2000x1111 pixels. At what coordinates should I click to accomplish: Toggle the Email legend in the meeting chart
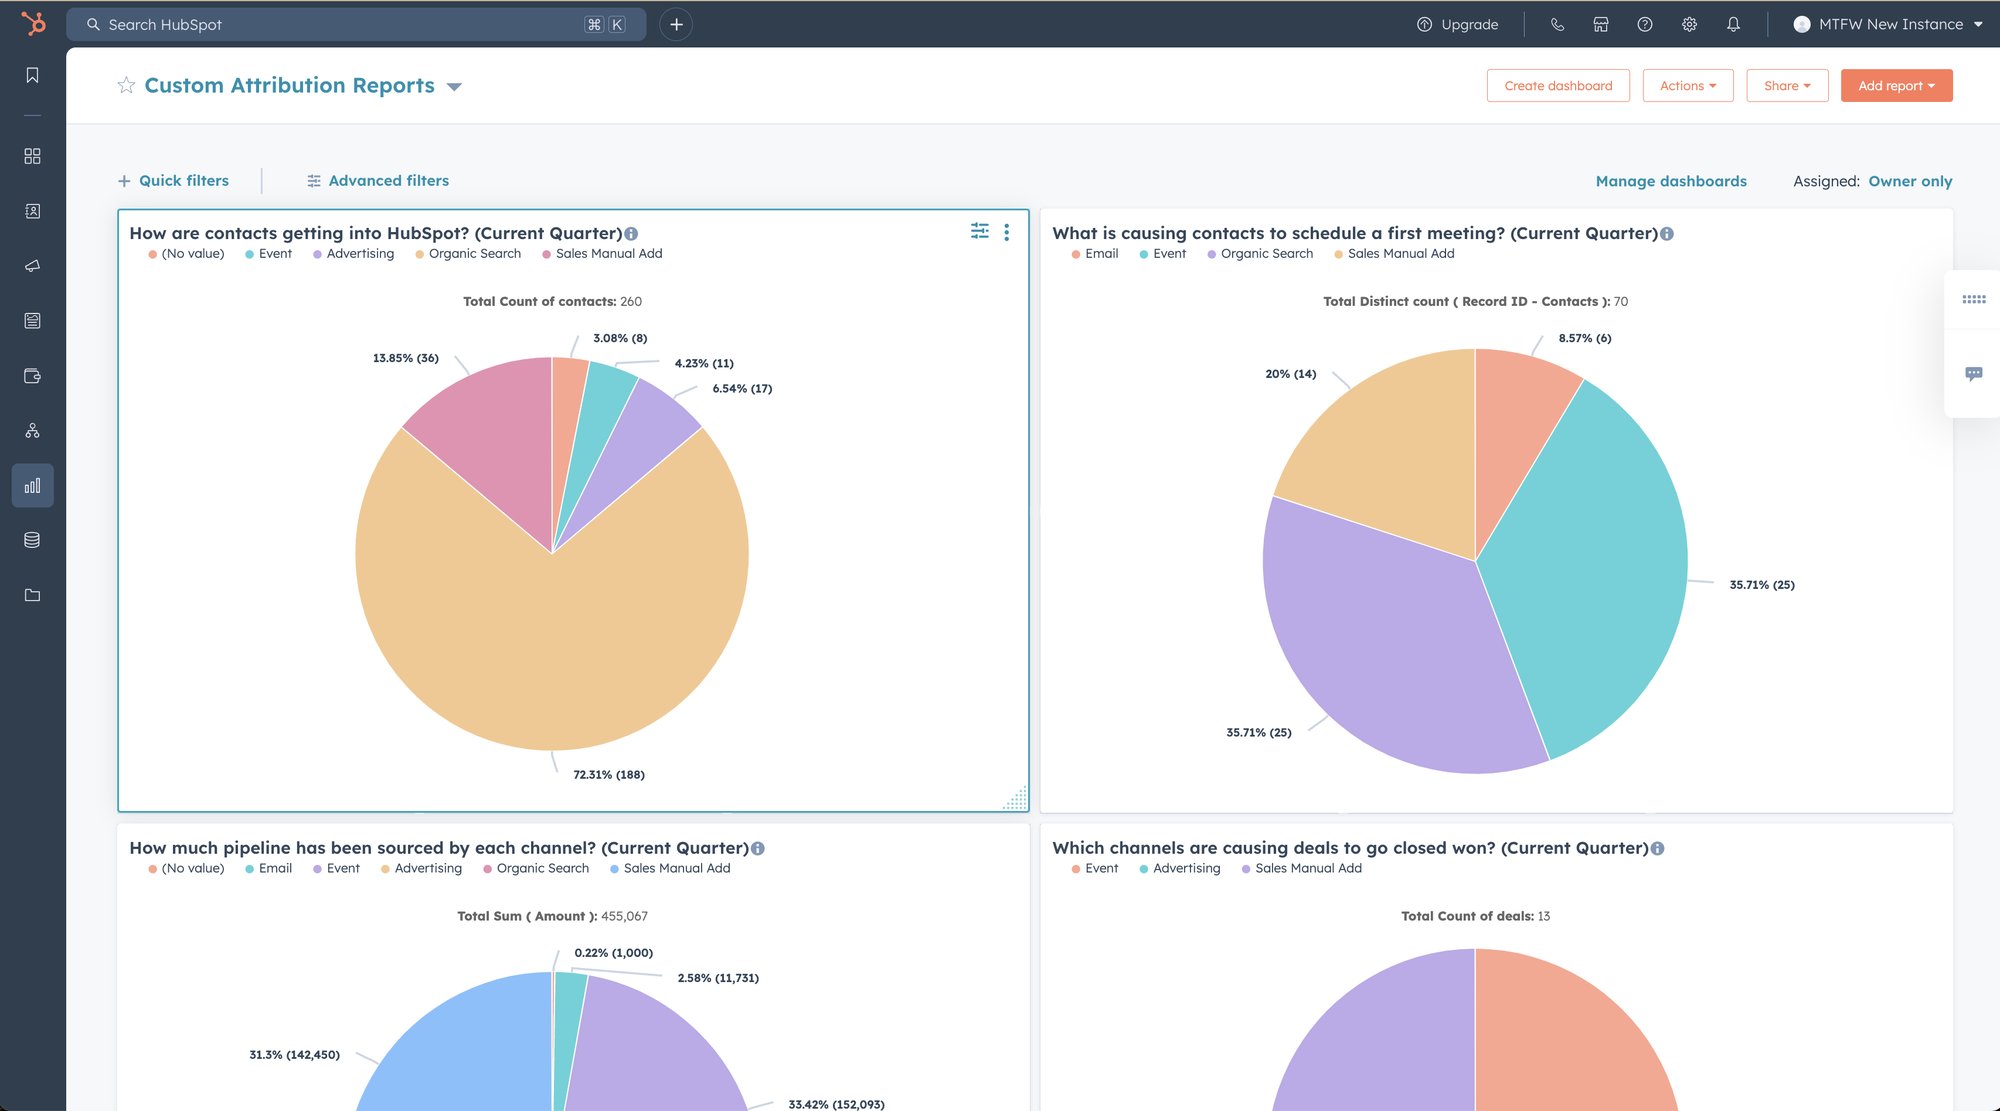[1100, 254]
